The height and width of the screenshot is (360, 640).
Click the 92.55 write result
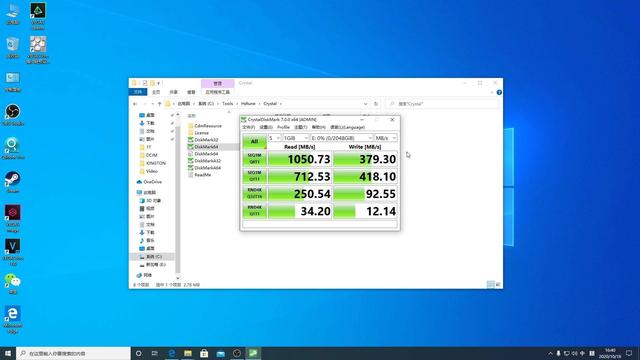pos(365,193)
